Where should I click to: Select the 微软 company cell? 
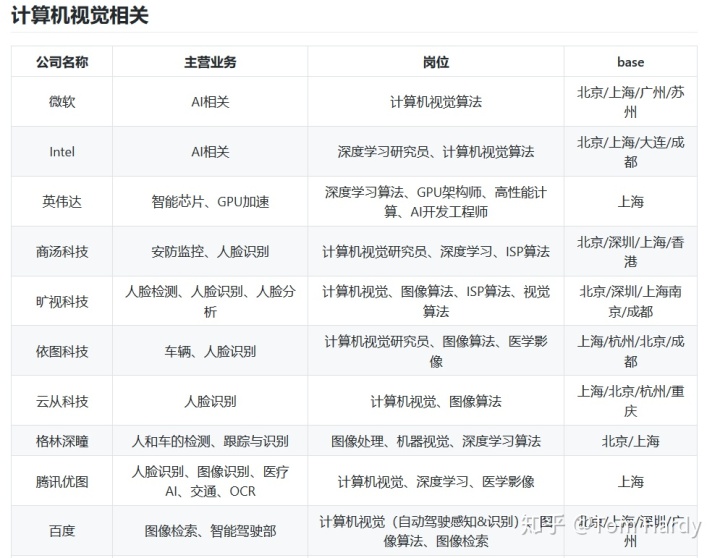[62, 101]
